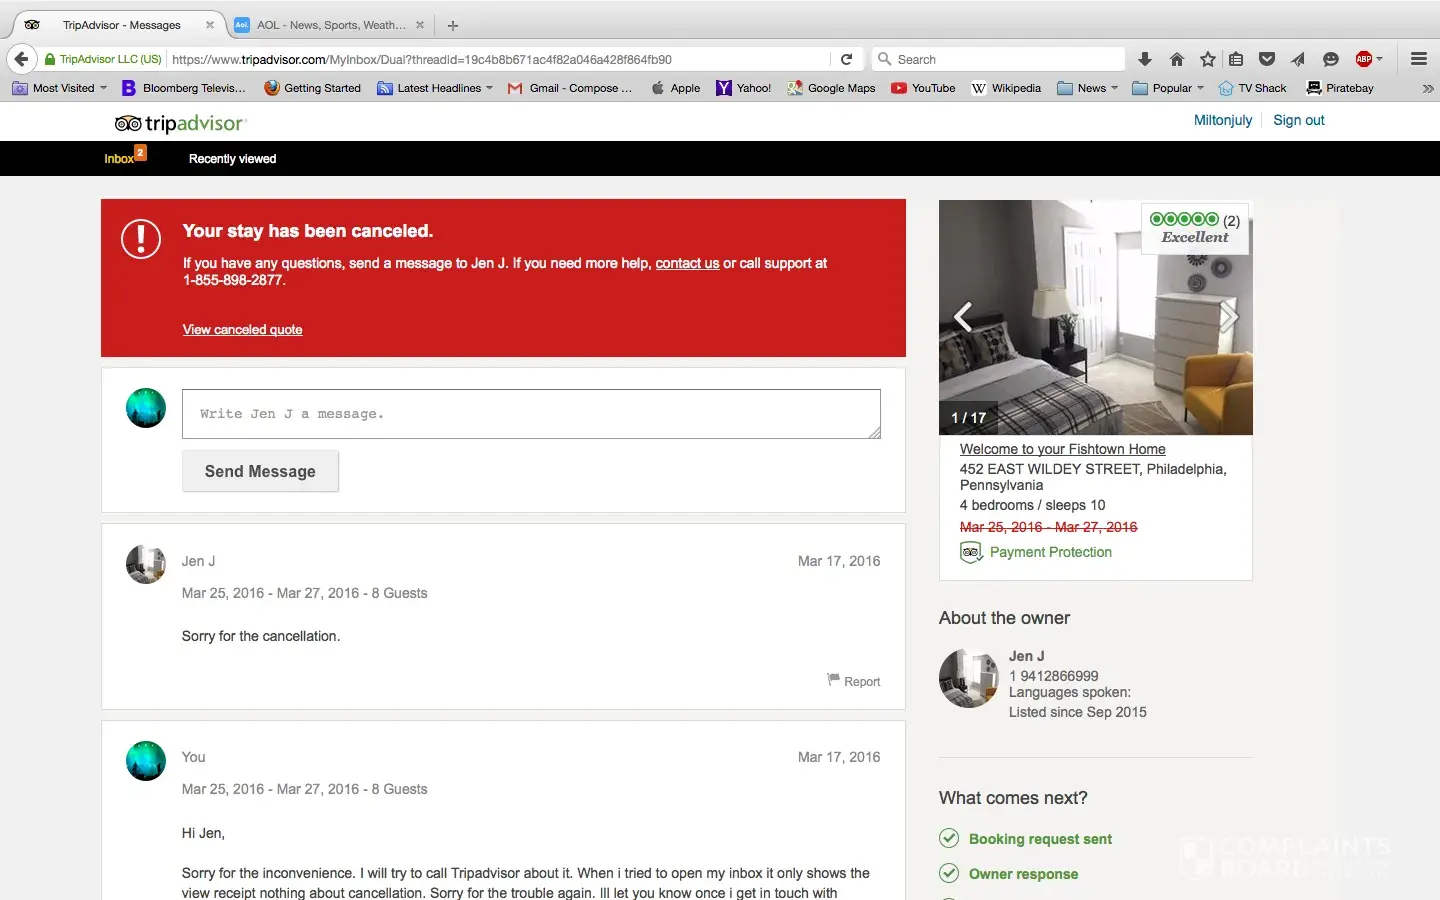Click the Excellent rating badge on the photo
The image size is (1440, 900).
click(x=1195, y=229)
